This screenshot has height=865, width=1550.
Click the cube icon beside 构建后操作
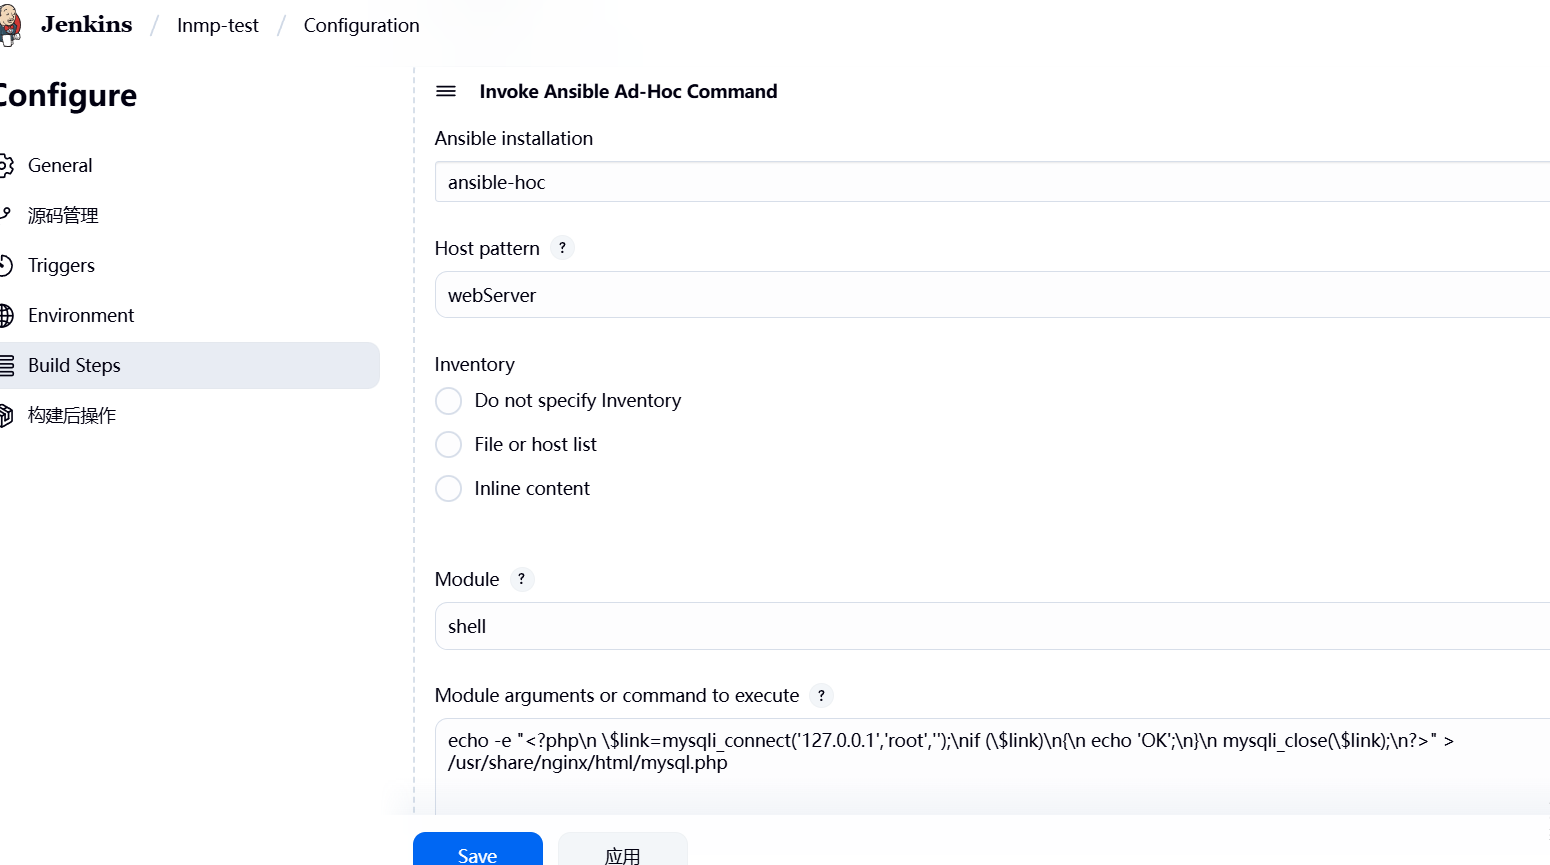[5, 415]
